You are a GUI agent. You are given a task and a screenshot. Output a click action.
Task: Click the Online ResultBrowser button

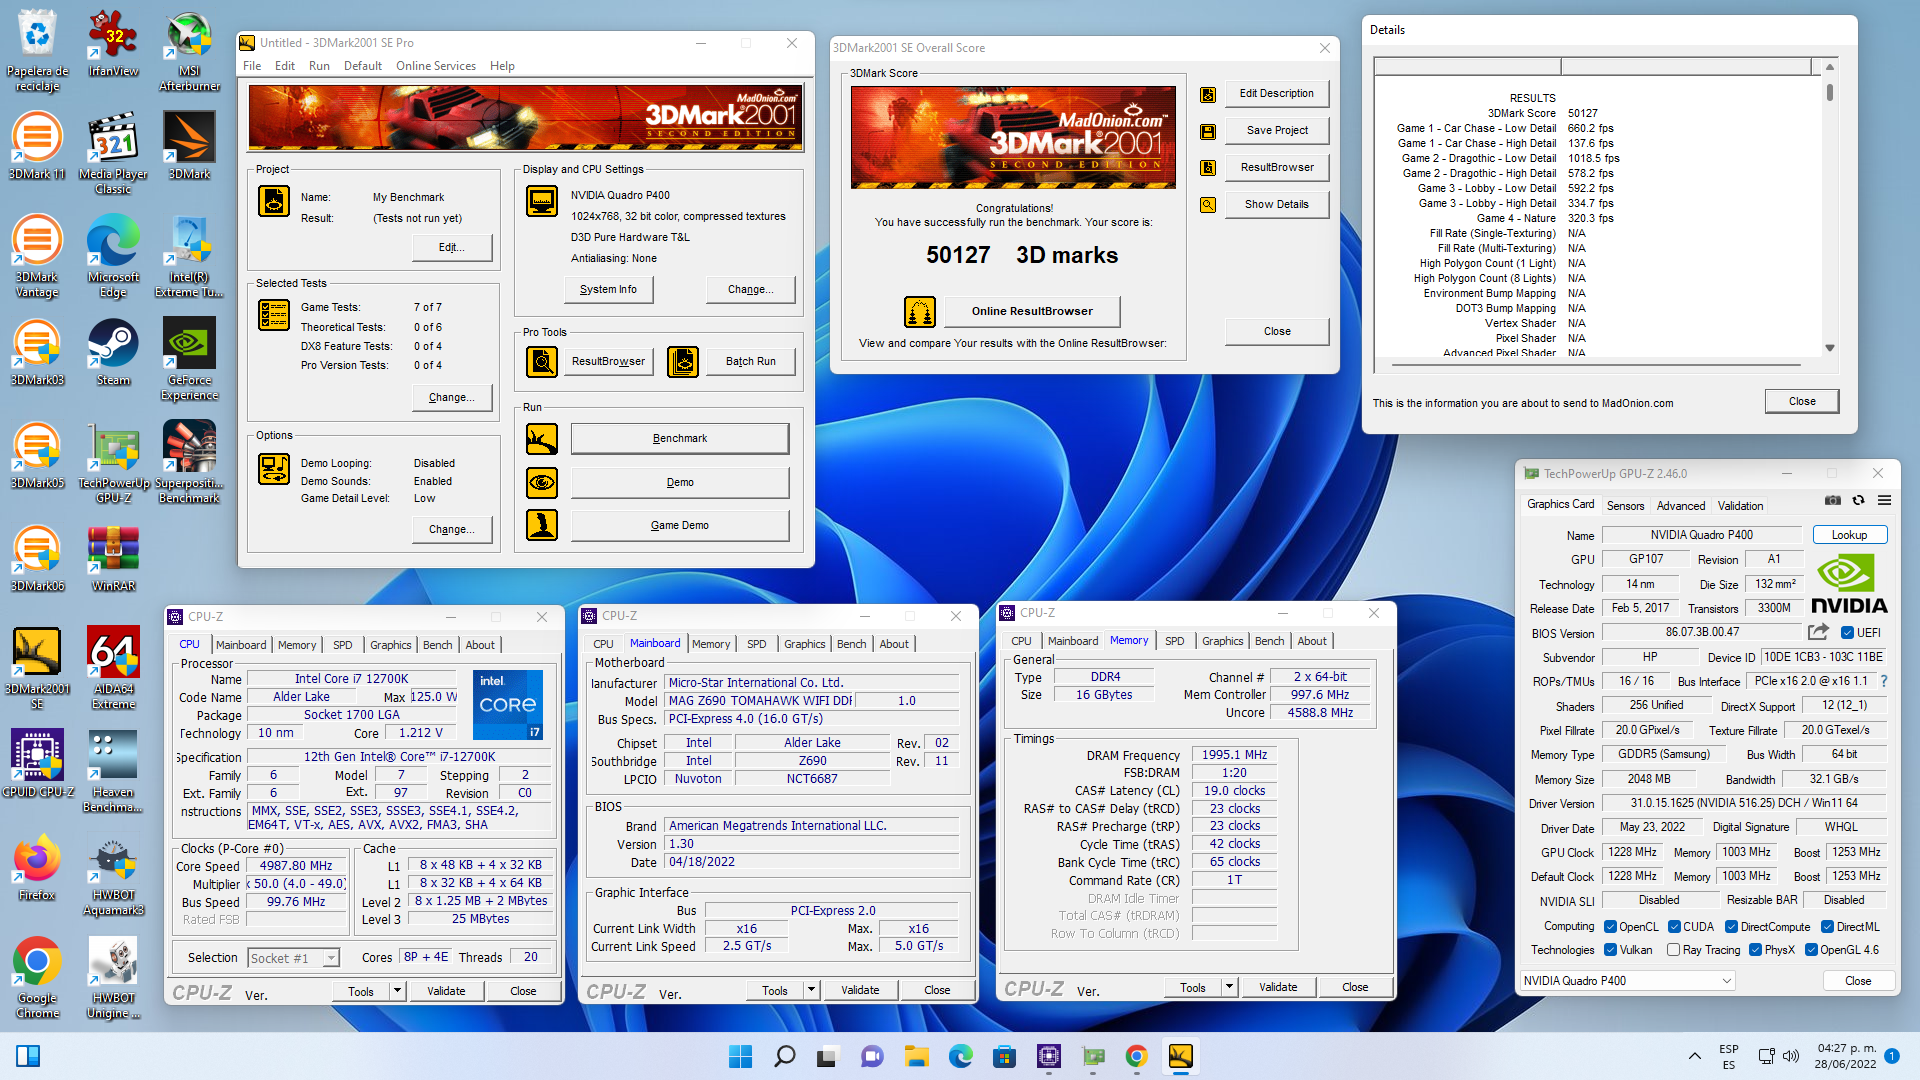[1032, 311]
